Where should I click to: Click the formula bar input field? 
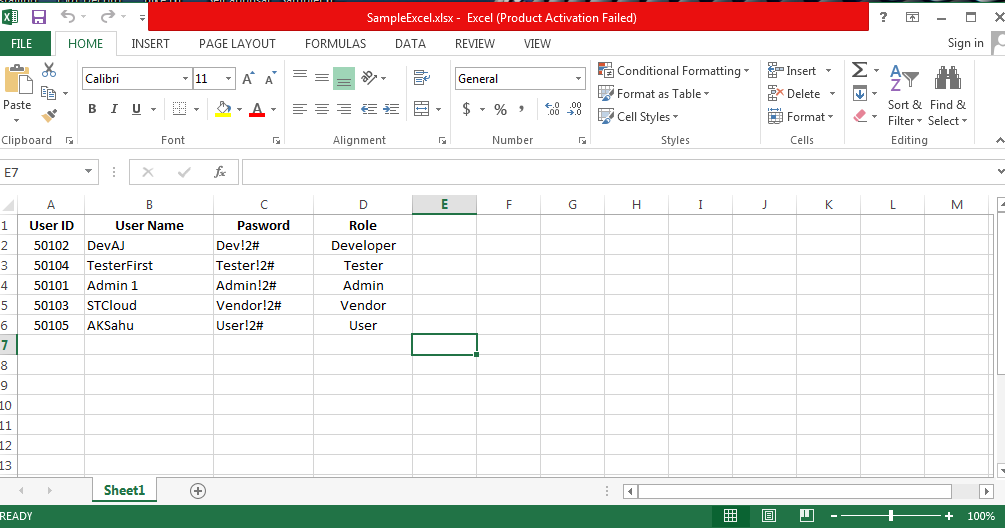click(x=619, y=172)
